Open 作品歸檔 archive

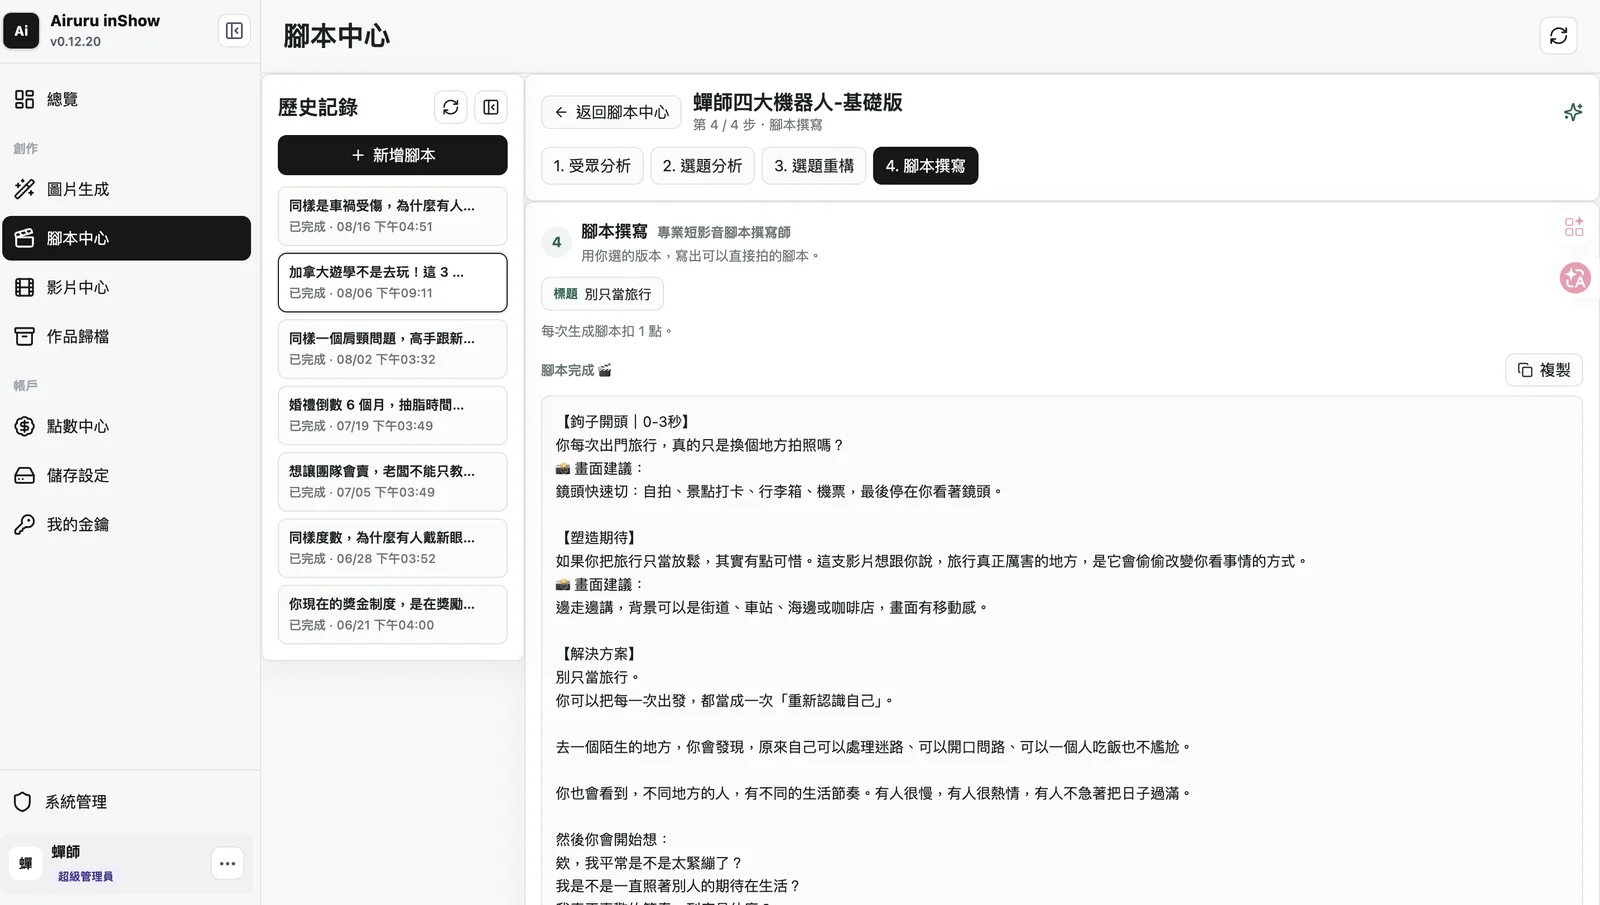(x=126, y=336)
